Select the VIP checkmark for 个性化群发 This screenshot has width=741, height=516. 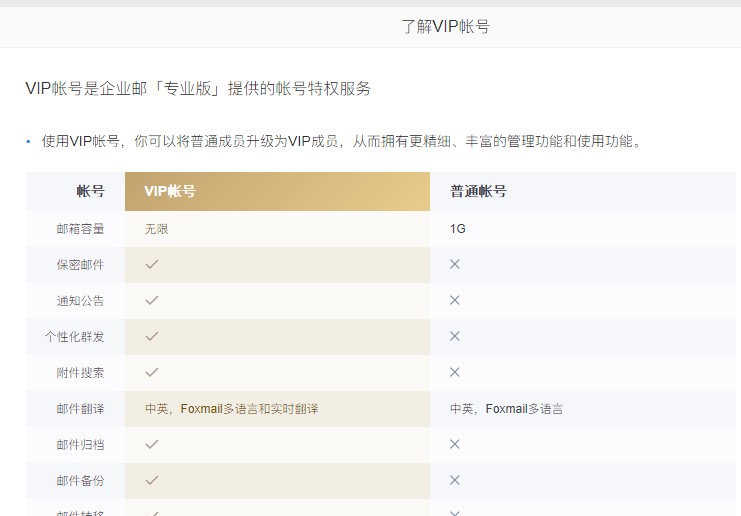point(152,336)
